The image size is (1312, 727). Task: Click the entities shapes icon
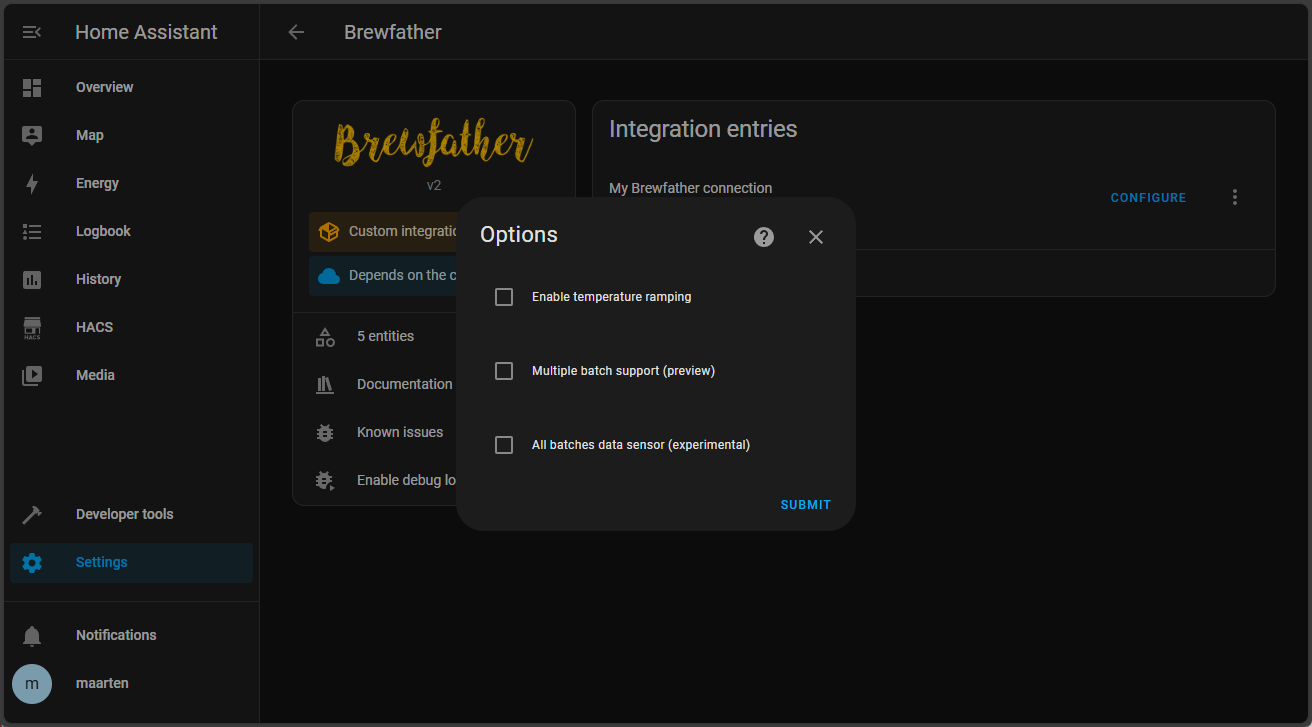click(x=325, y=336)
